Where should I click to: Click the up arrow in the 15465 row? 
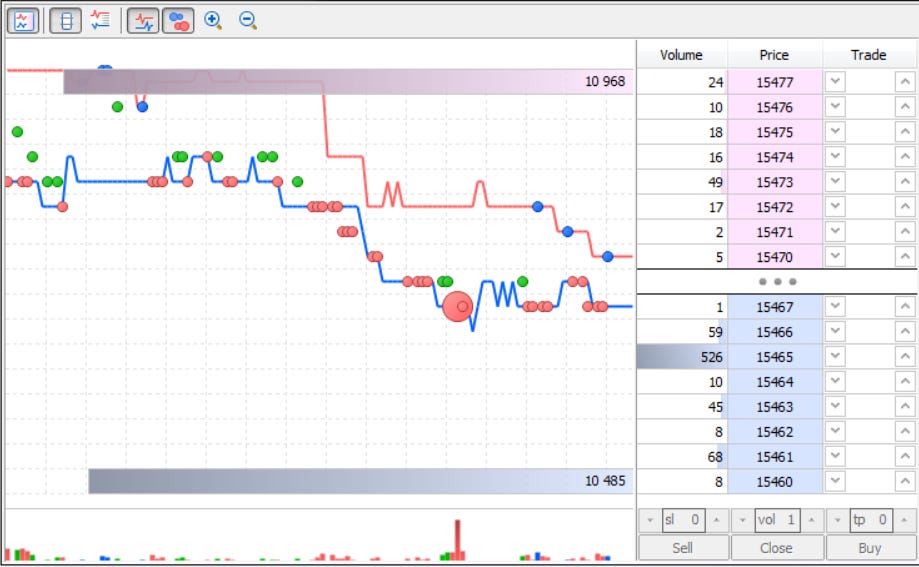905,357
